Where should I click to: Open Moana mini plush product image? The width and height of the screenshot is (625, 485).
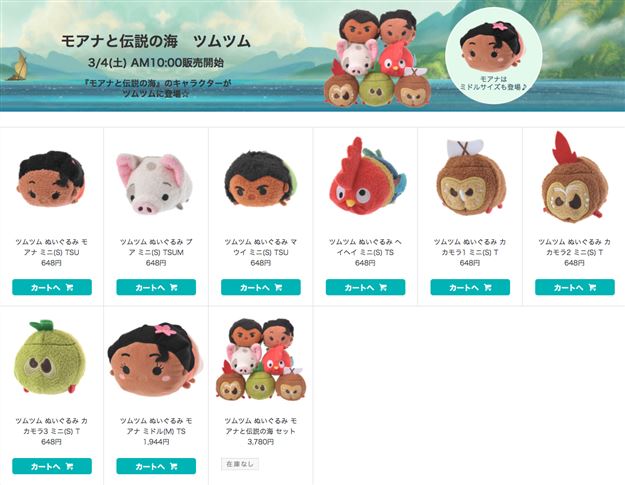tap(52, 179)
